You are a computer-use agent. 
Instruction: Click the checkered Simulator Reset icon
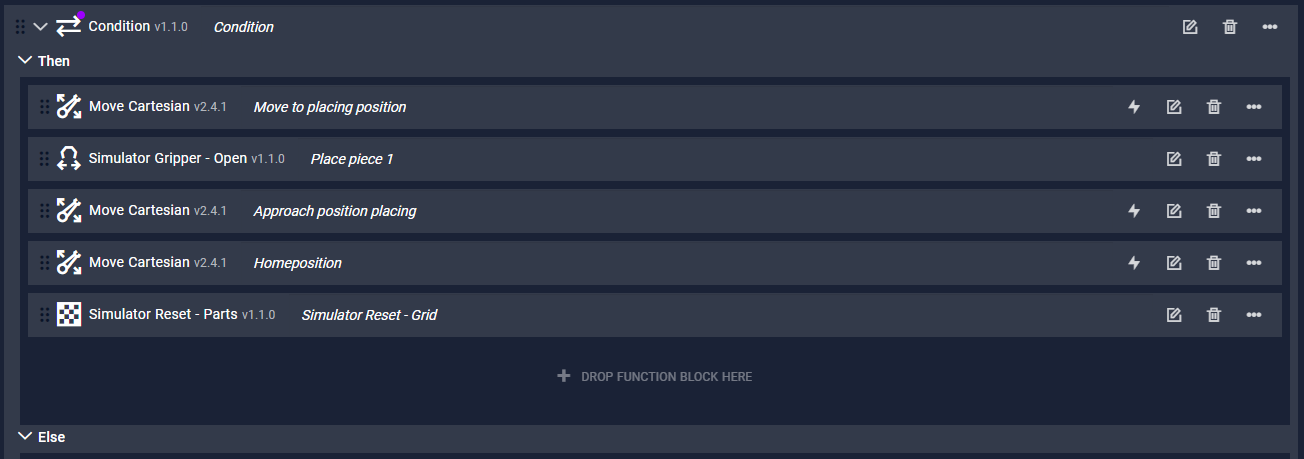coord(69,314)
